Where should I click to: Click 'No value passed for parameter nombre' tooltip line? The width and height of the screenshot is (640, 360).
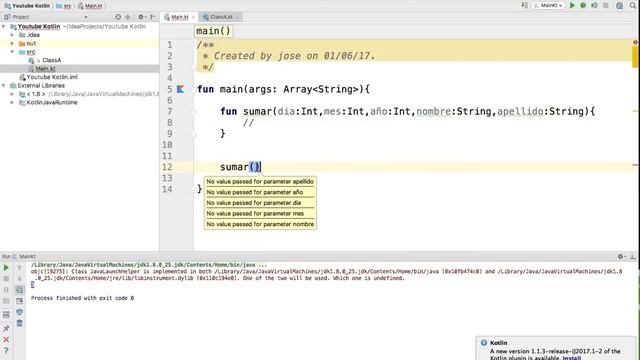tap(260, 224)
